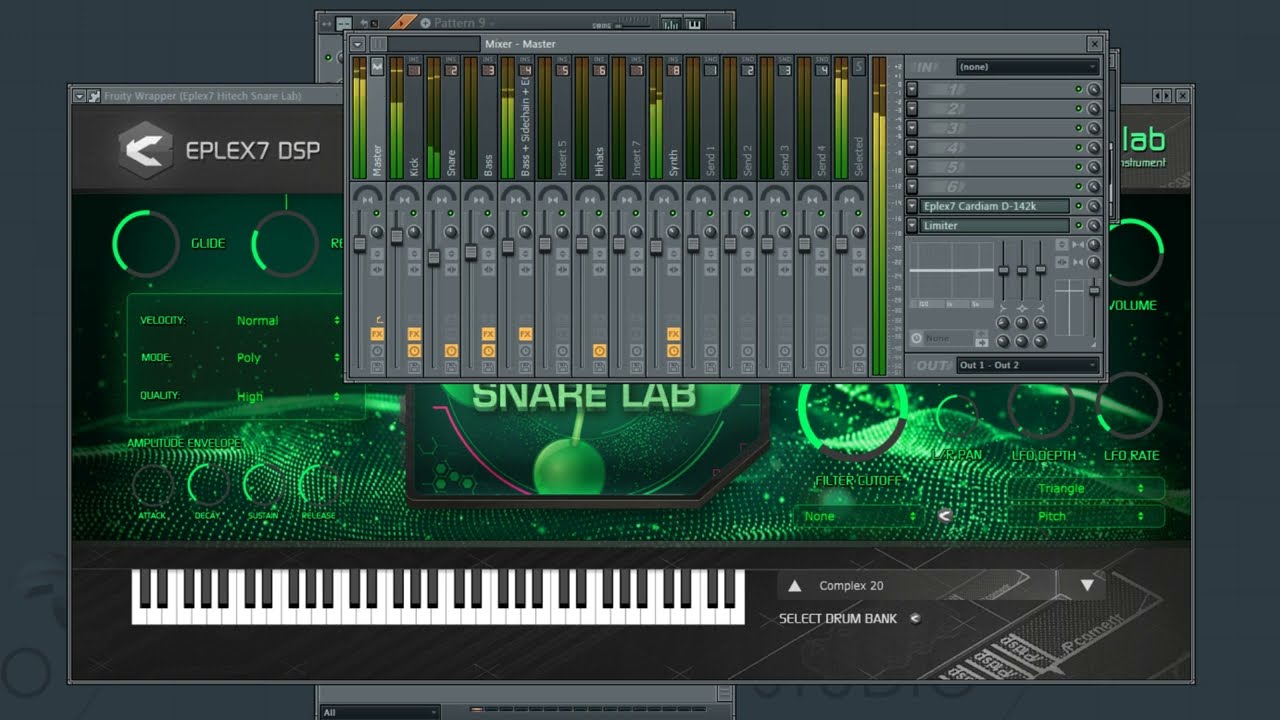The width and height of the screenshot is (1280, 720).
Task: Click a key on the Snare Lab piano keyboard
Action: click(437, 597)
